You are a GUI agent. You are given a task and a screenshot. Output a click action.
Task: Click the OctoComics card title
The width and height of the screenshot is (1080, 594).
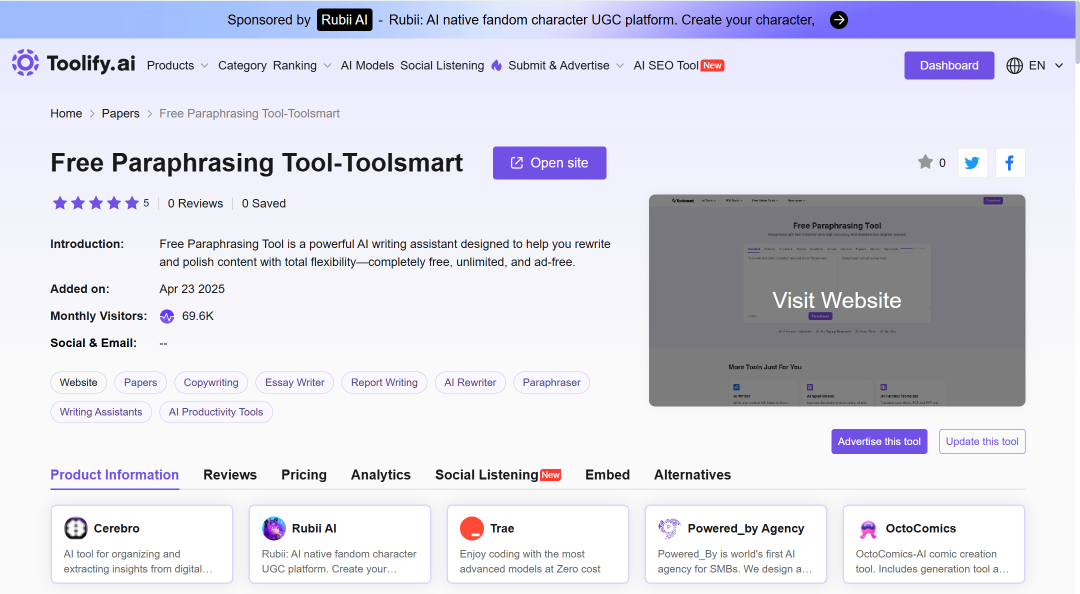coord(921,529)
